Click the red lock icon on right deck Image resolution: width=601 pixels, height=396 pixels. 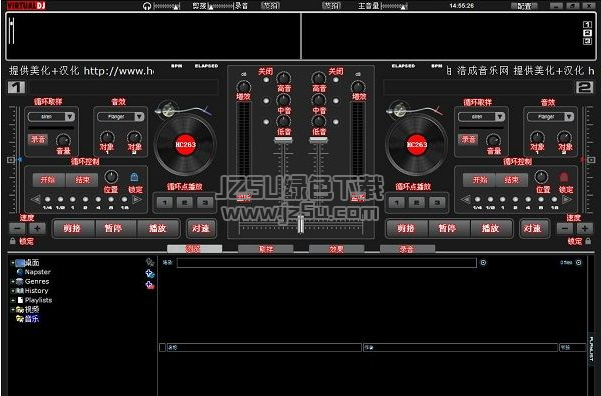click(x=563, y=177)
